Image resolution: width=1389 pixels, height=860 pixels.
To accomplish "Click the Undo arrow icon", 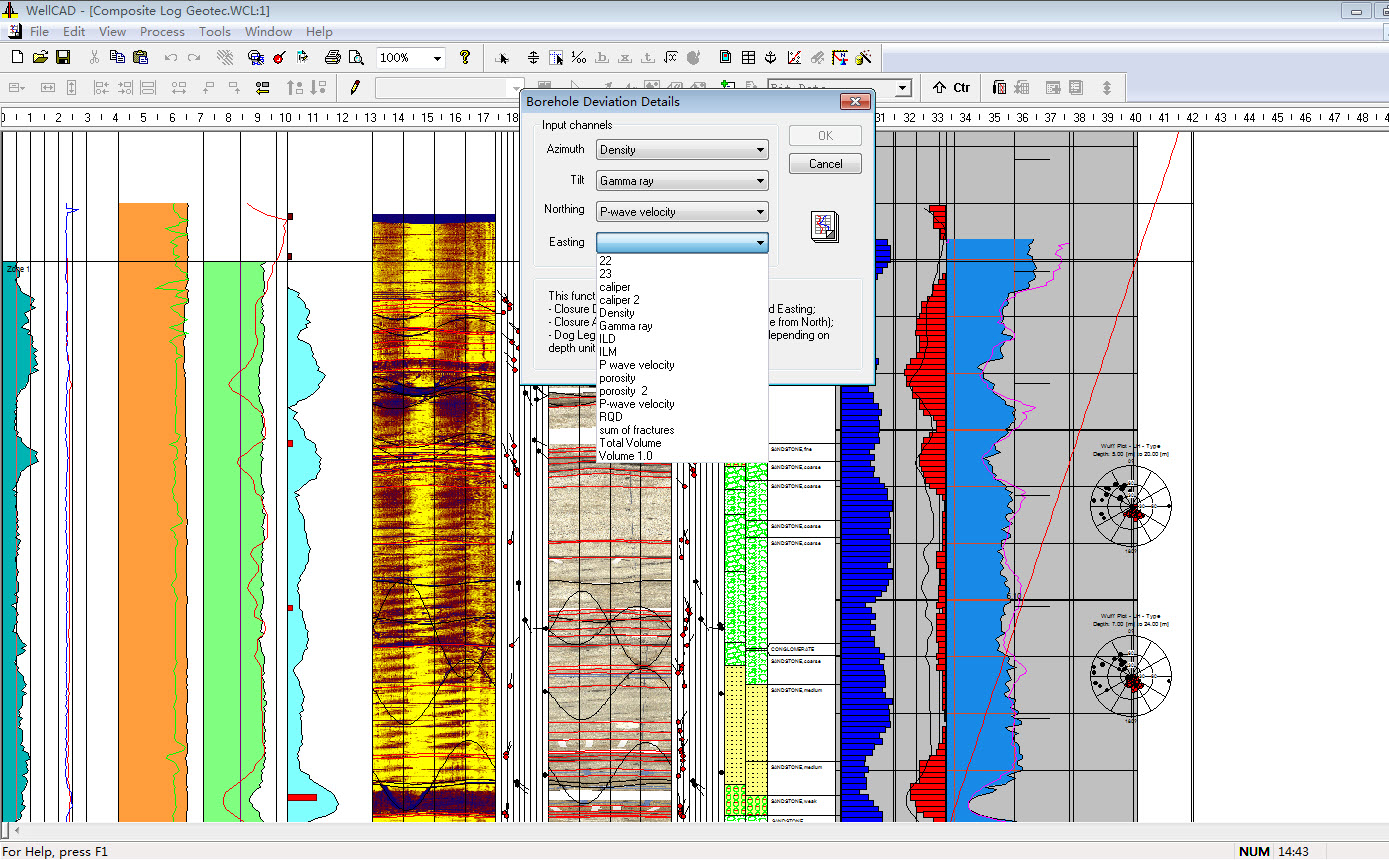I will coord(171,57).
